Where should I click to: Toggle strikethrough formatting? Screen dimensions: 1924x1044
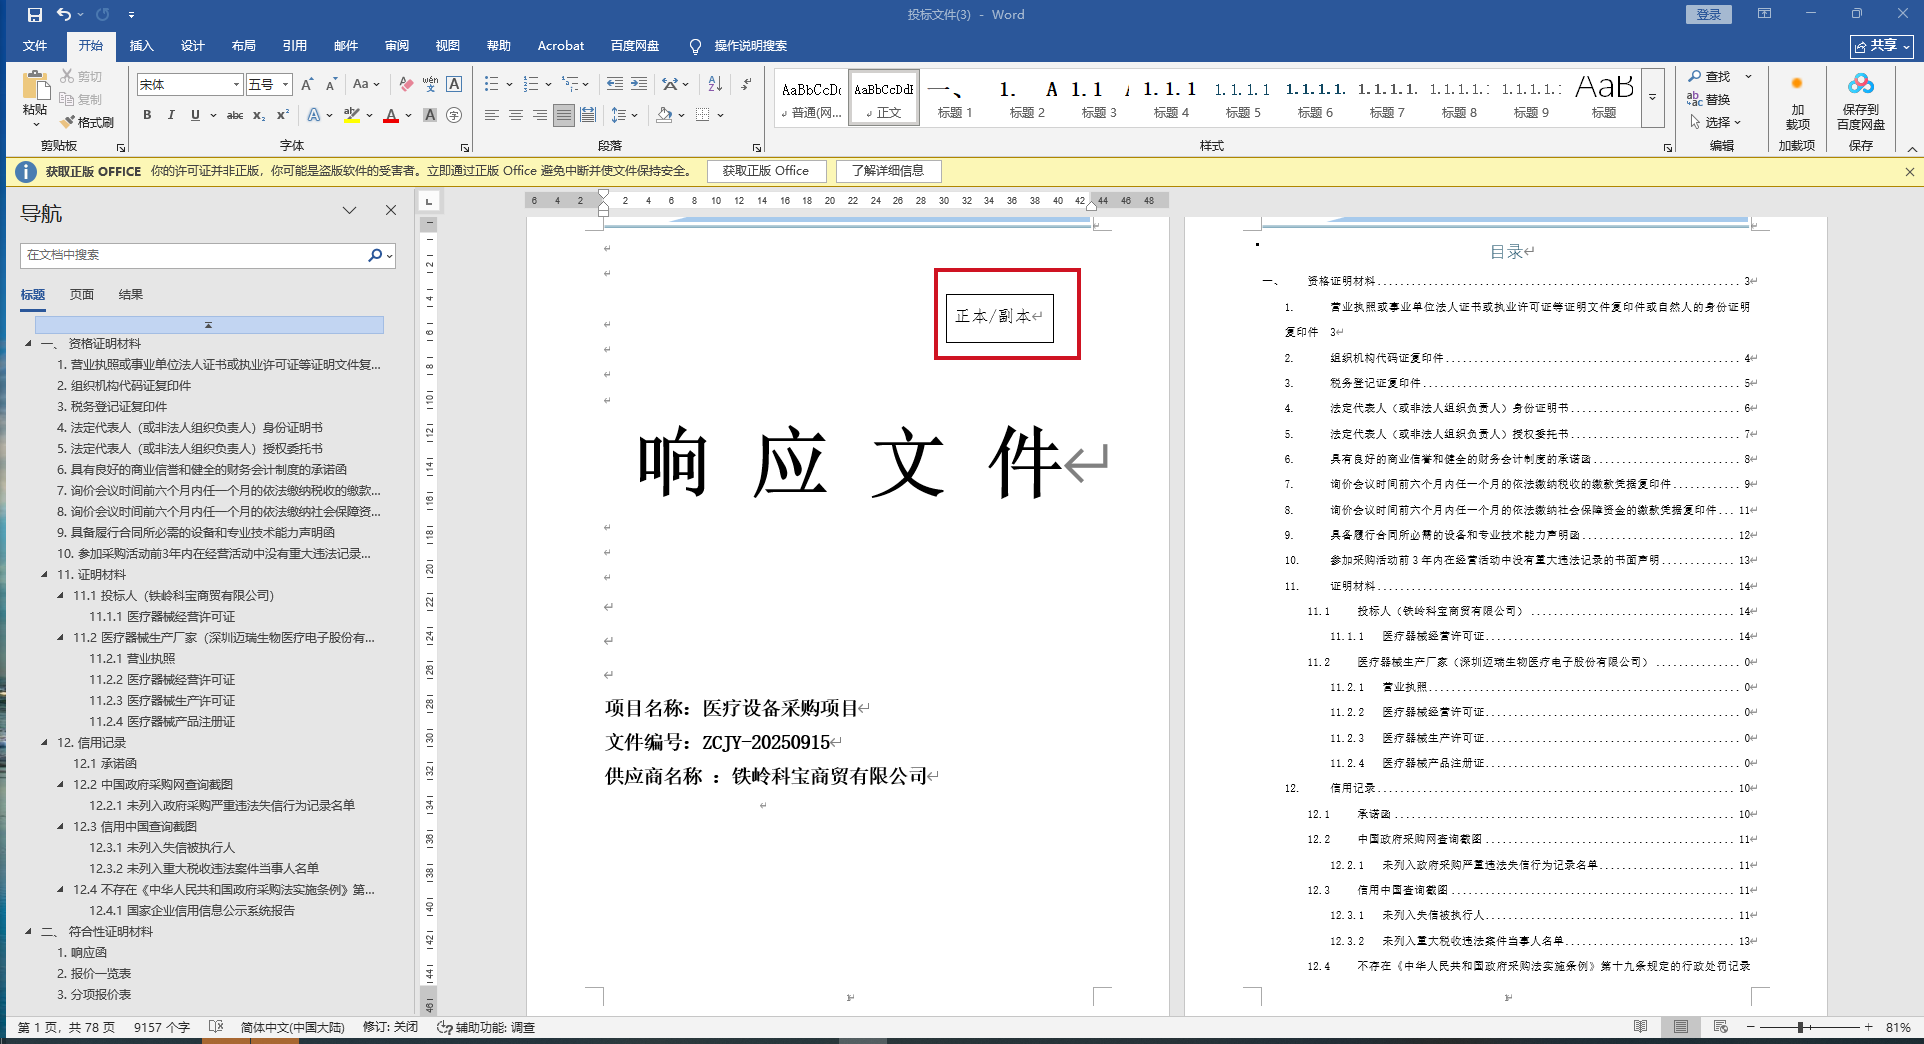click(235, 115)
